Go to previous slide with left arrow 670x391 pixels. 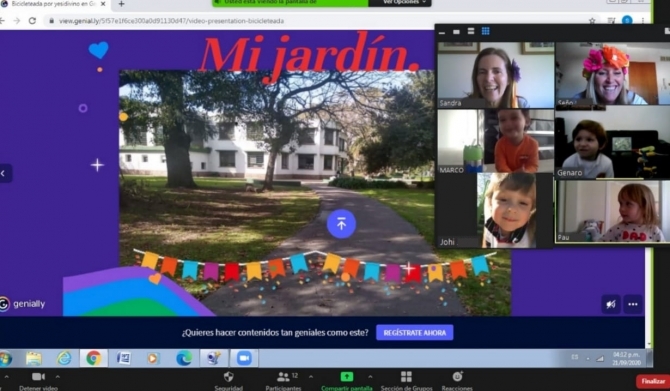[x=4, y=173]
